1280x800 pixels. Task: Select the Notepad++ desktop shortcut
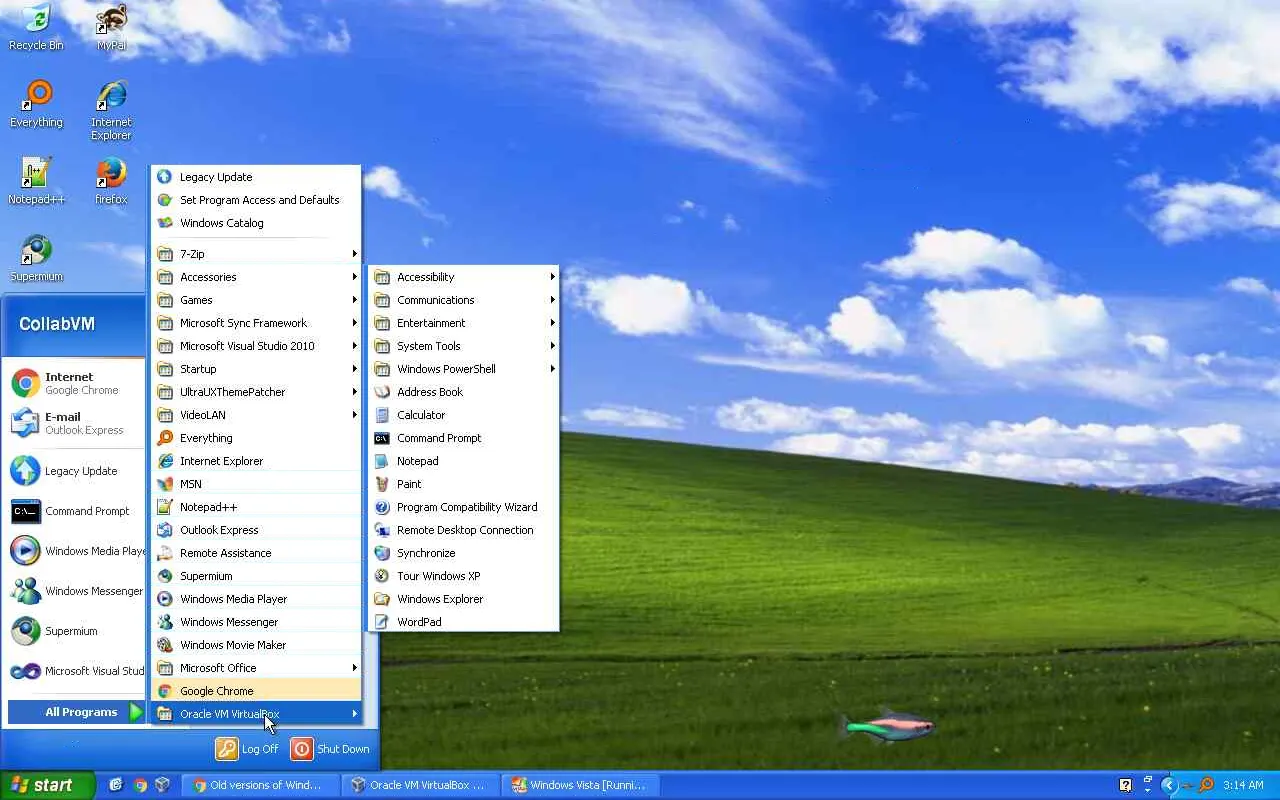(36, 181)
